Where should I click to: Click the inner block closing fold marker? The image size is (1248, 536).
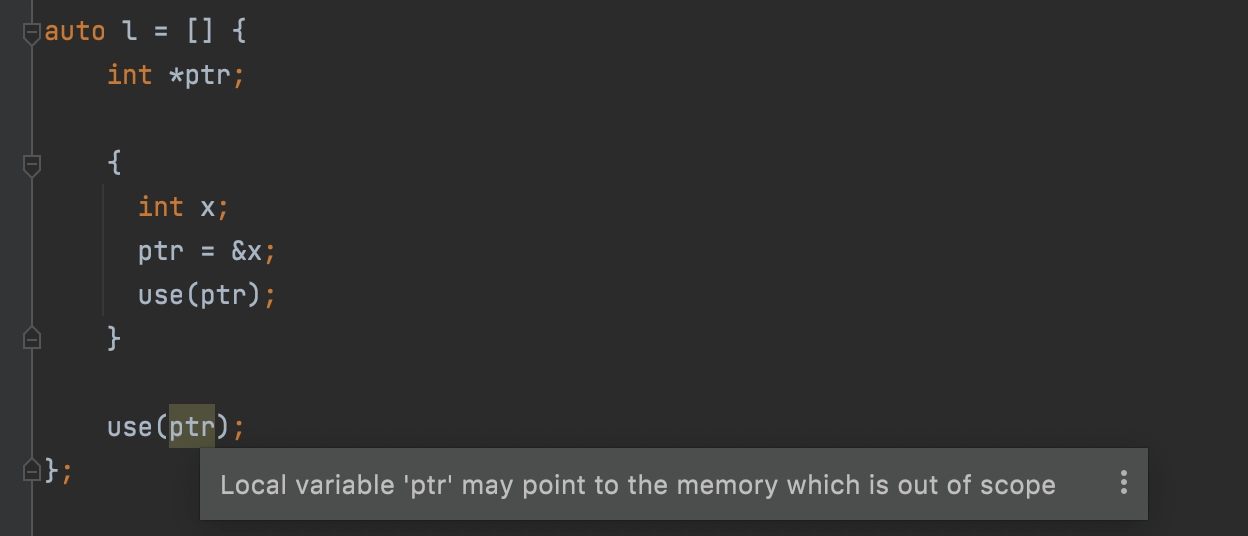(32, 337)
